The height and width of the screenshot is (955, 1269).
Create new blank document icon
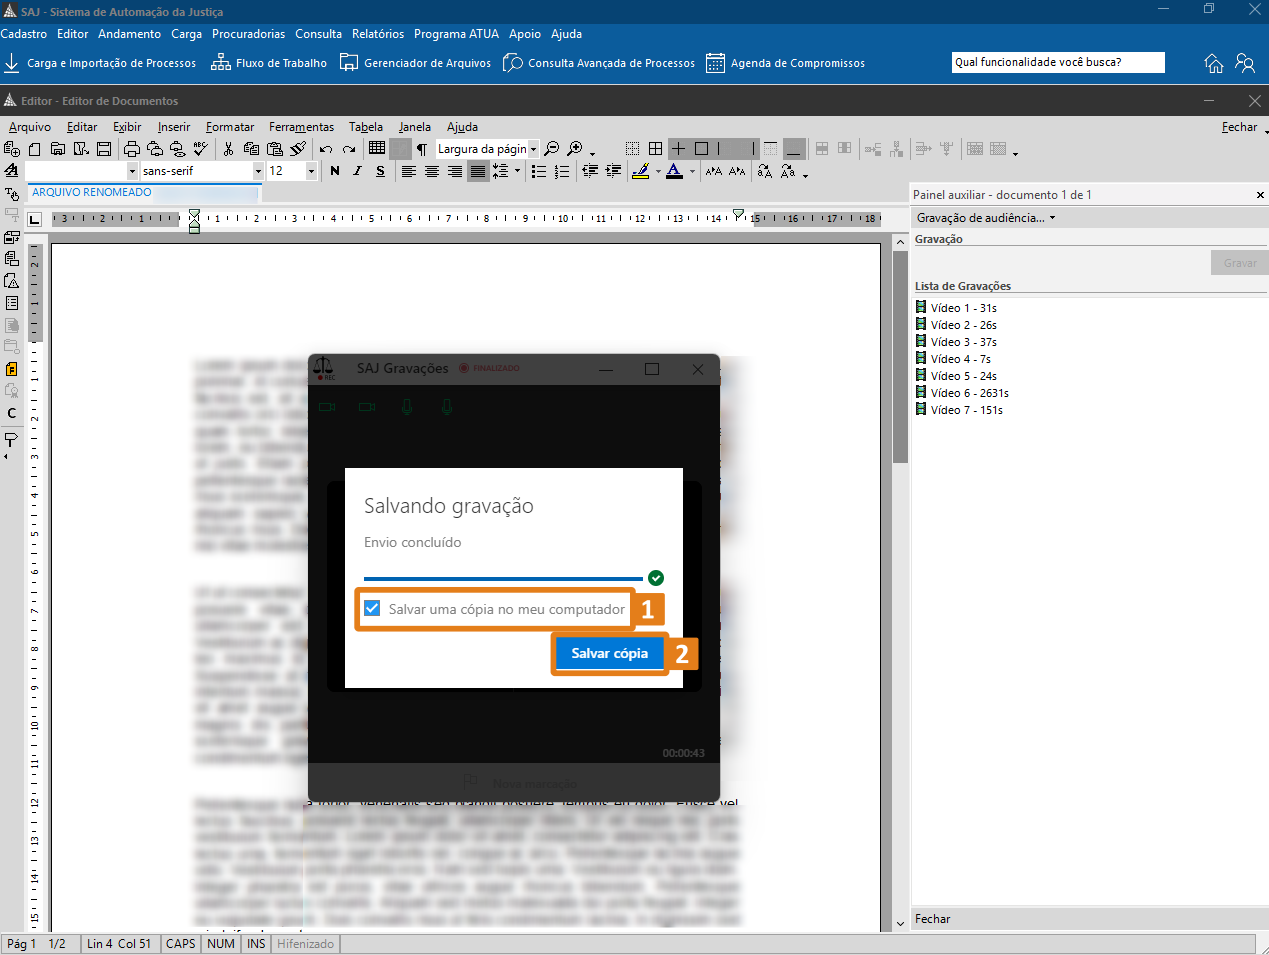click(35, 149)
